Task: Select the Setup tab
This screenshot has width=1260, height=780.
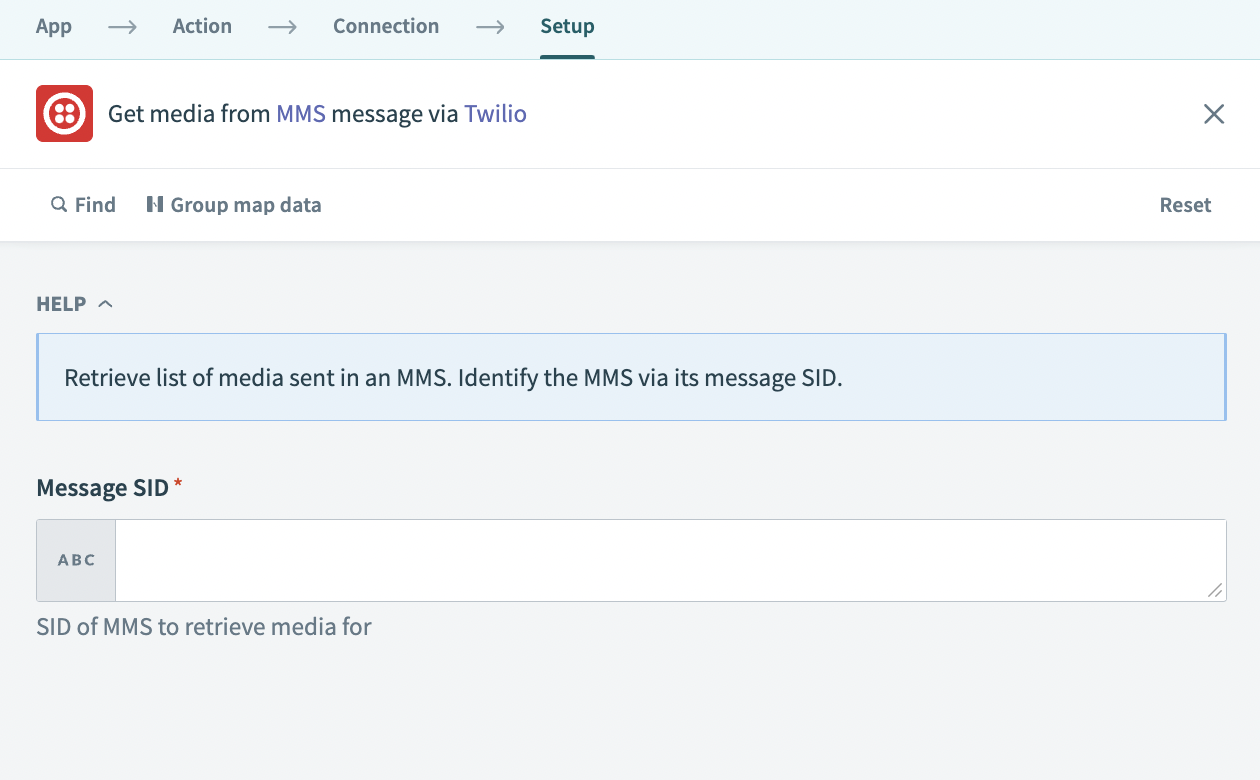Action: tap(567, 27)
